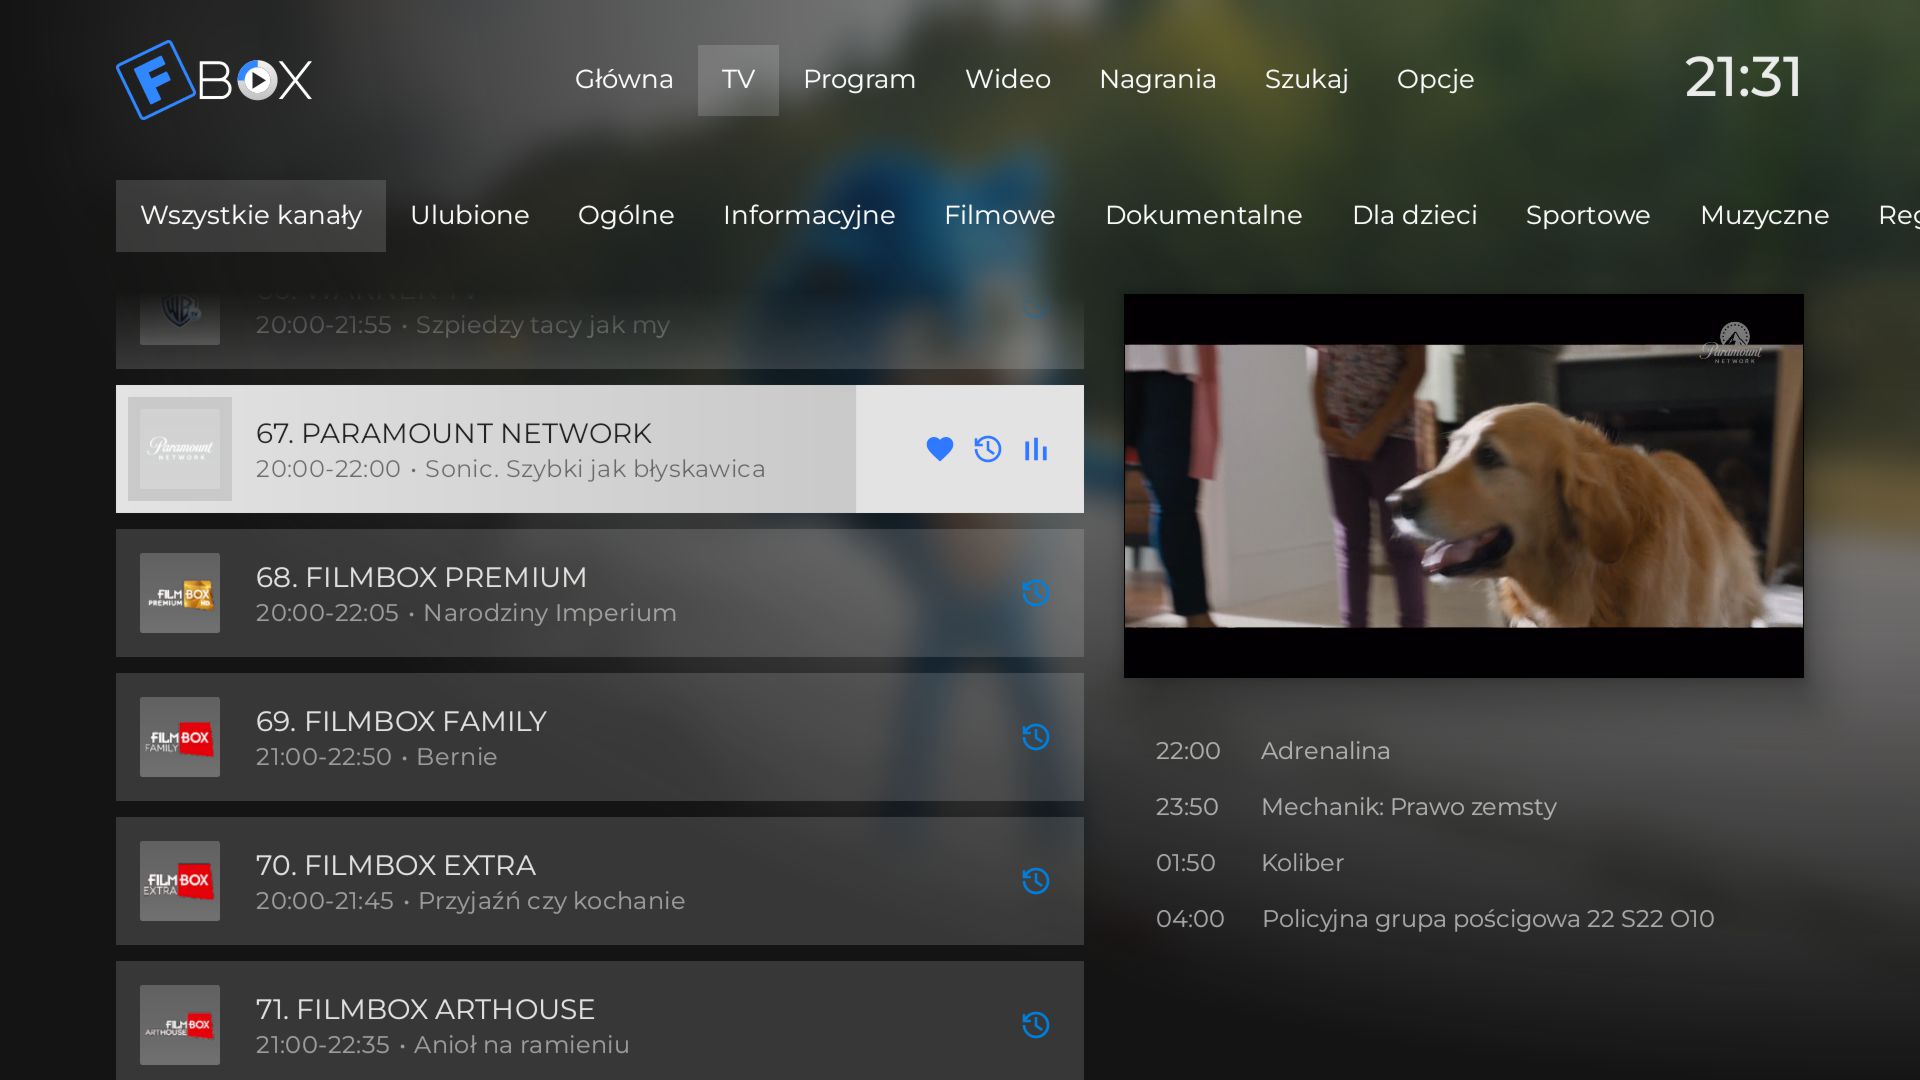Open the Program guide menu
Image resolution: width=1920 pixels, height=1080 pixels.
click(x=859, y=79)
